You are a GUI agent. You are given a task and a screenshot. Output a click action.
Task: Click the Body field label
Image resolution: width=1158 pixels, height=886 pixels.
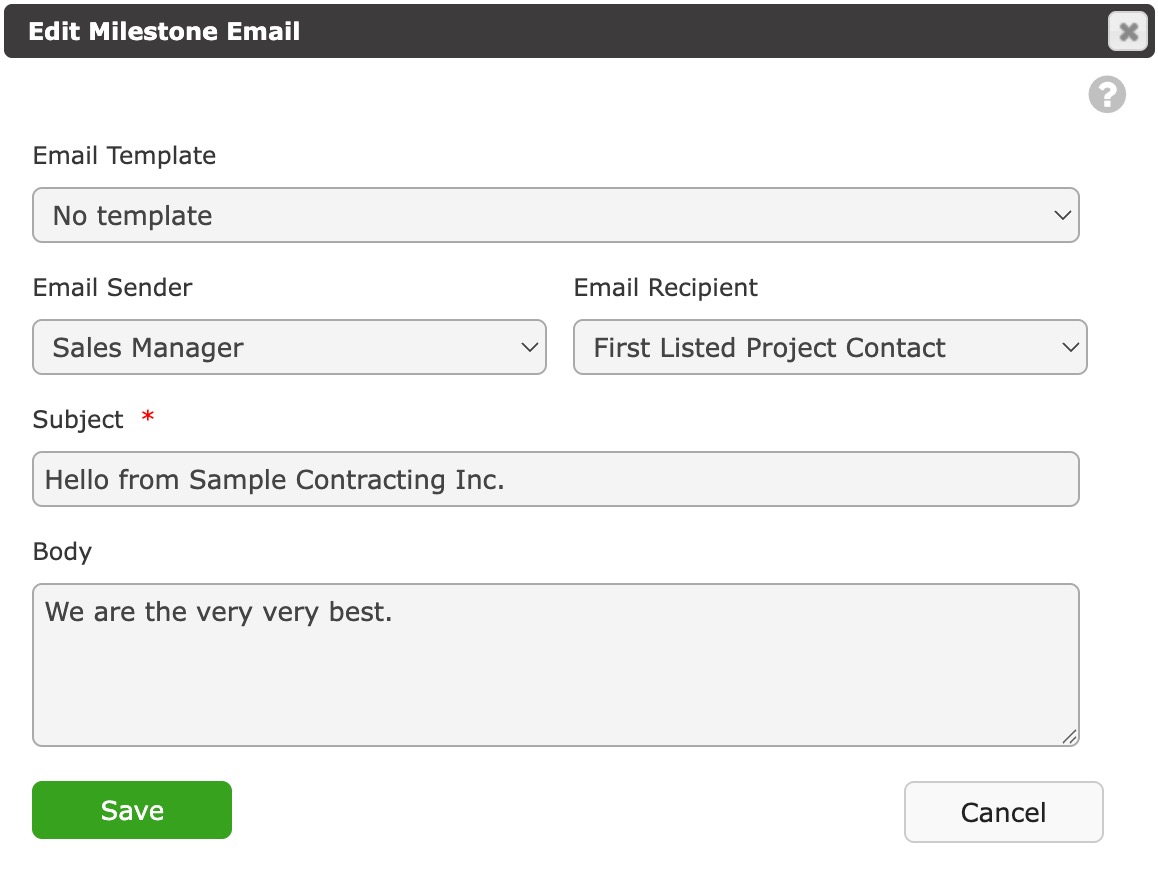click(x=62, y=552)
